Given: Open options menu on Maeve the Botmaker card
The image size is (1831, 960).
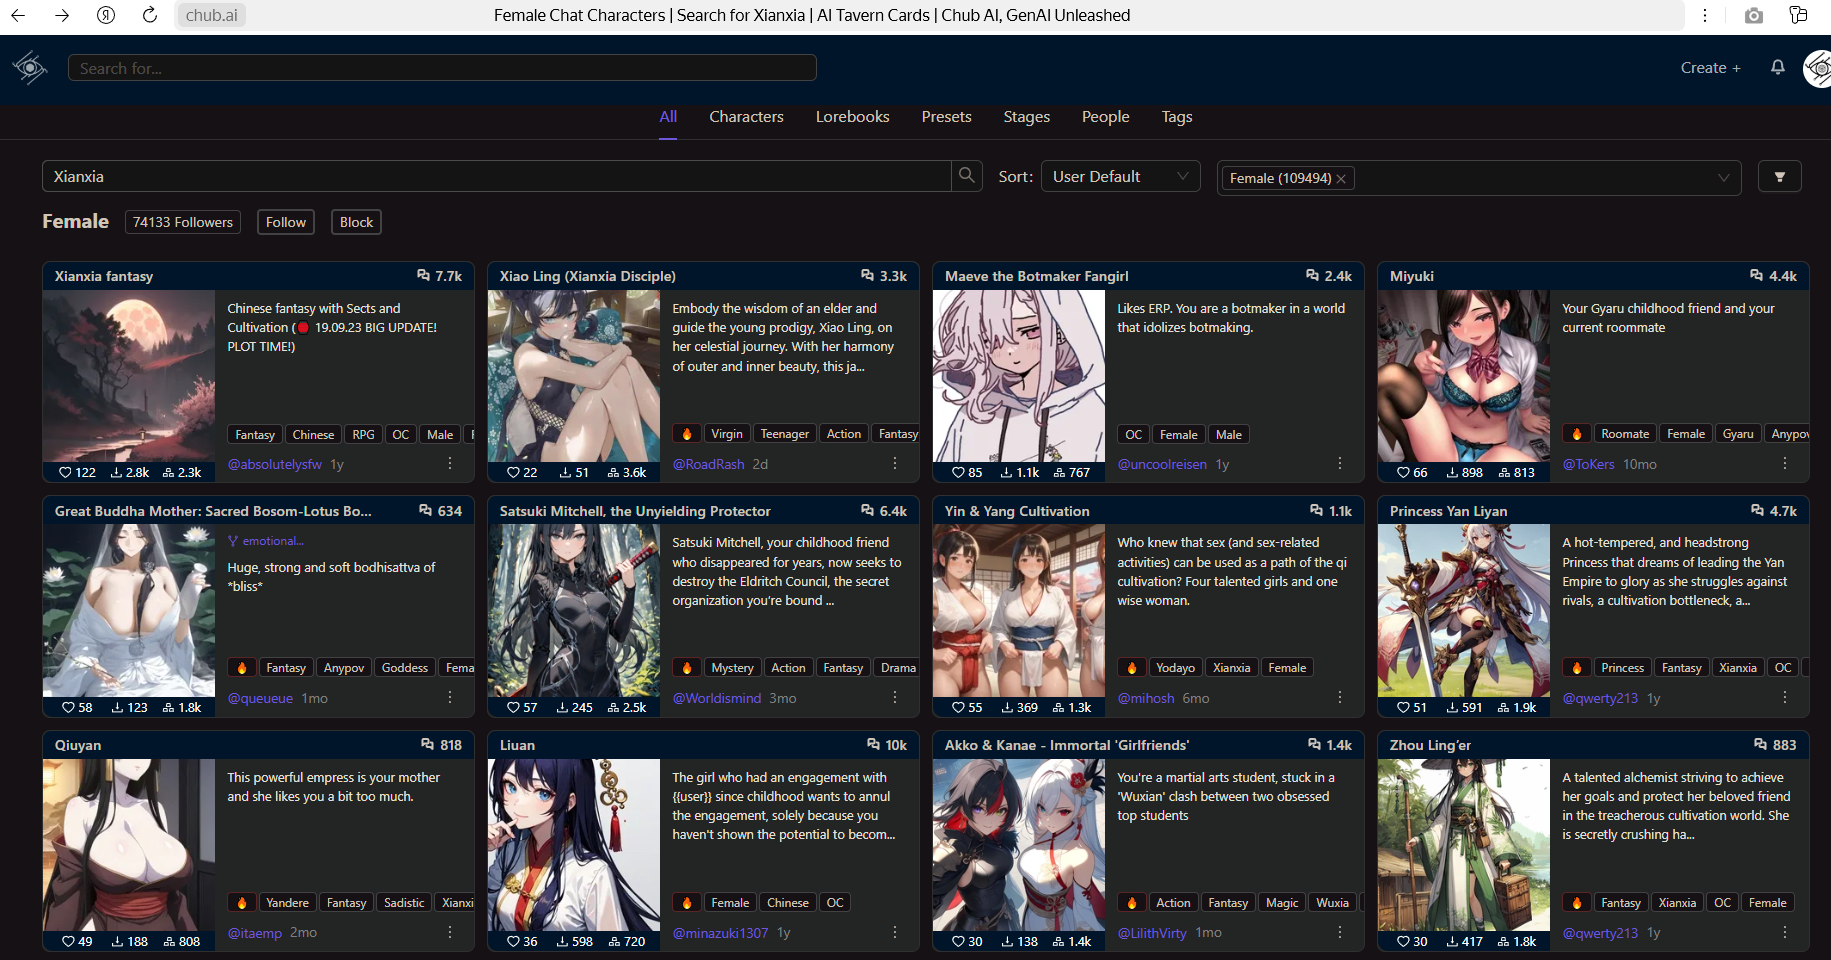Looking at the screenshot, I should (x=1340, y=464).
